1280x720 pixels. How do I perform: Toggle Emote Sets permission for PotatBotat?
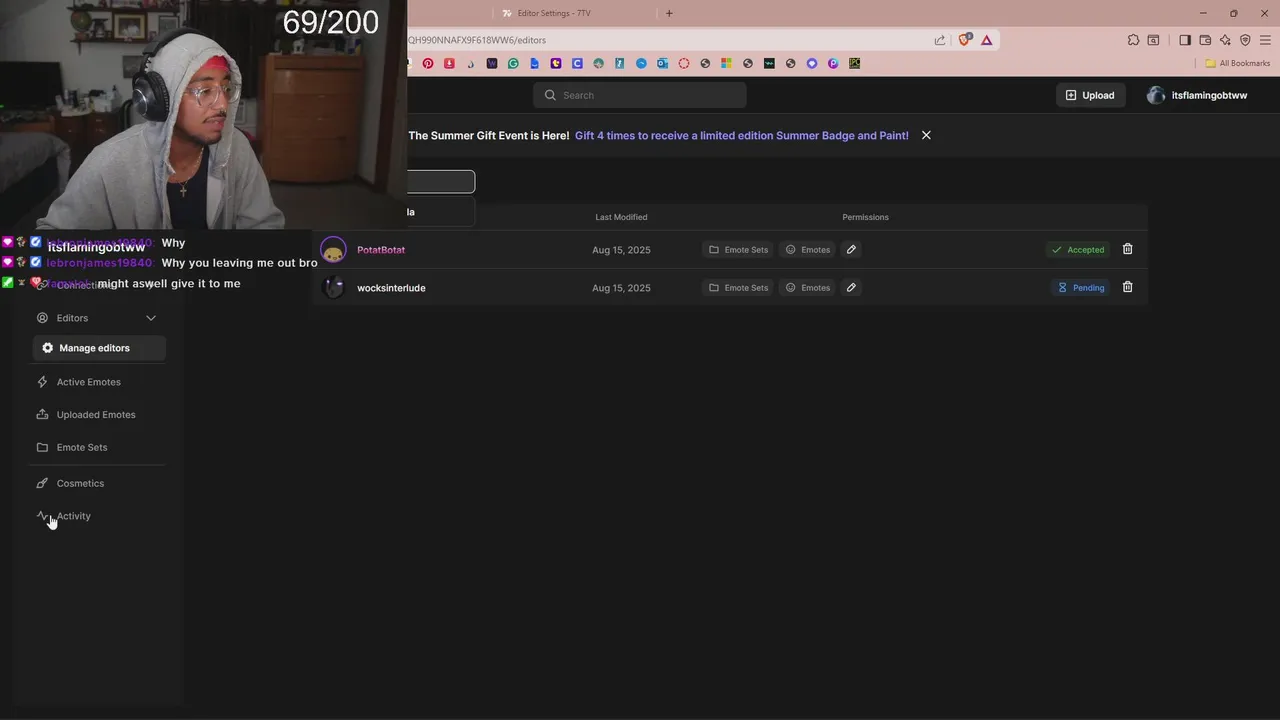pyautogui.click(x=738, y=249)
